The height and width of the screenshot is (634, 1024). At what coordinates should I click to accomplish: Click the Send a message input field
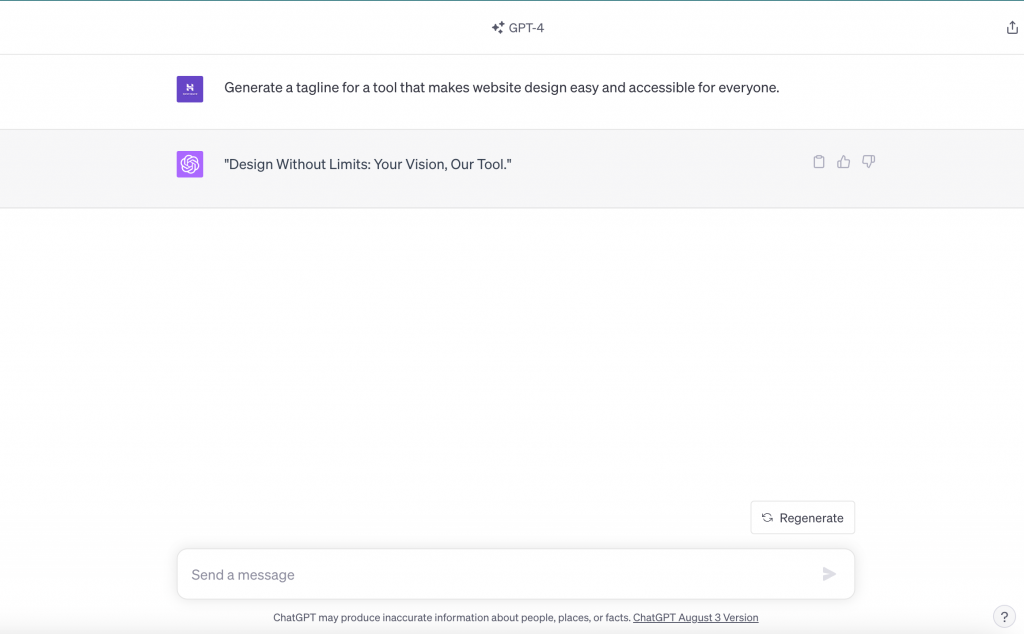point(500,574)
